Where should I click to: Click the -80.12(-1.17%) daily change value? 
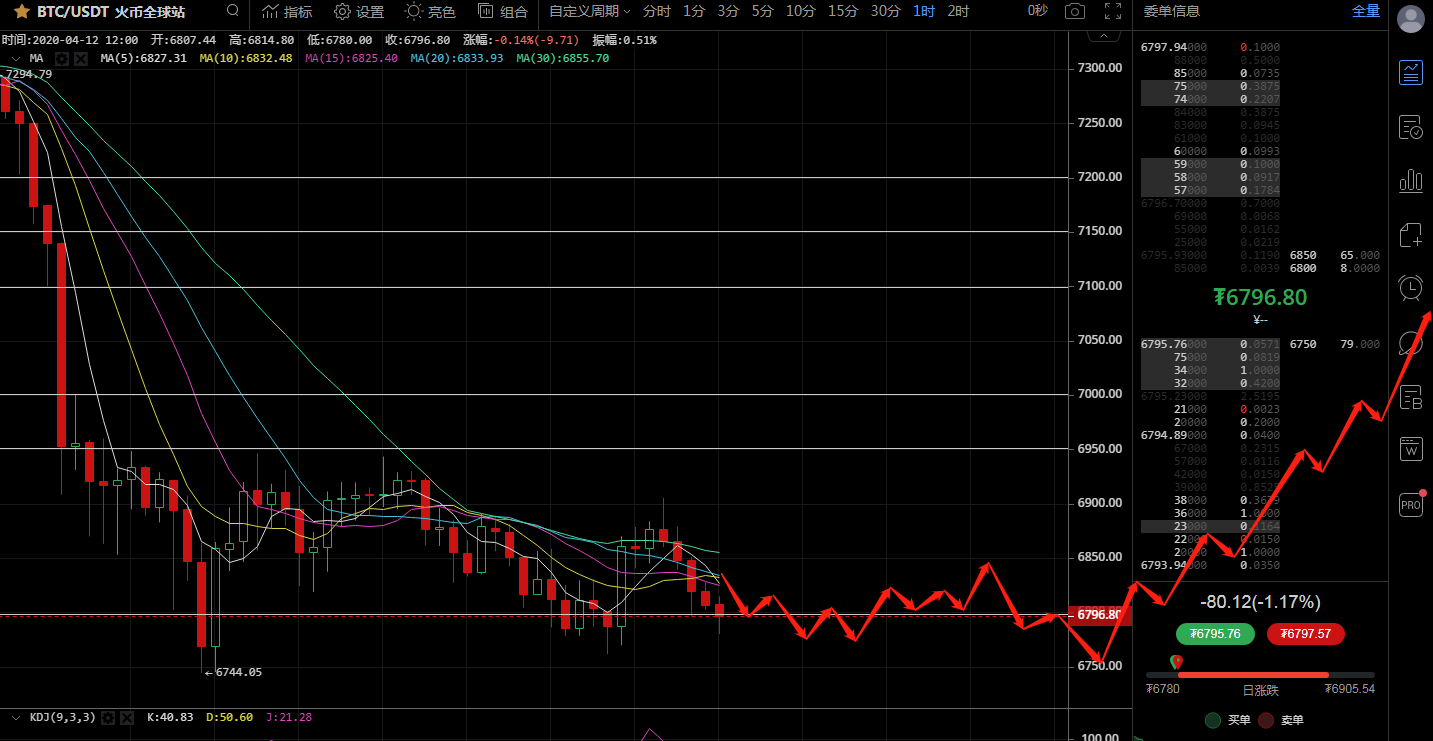1260,602
